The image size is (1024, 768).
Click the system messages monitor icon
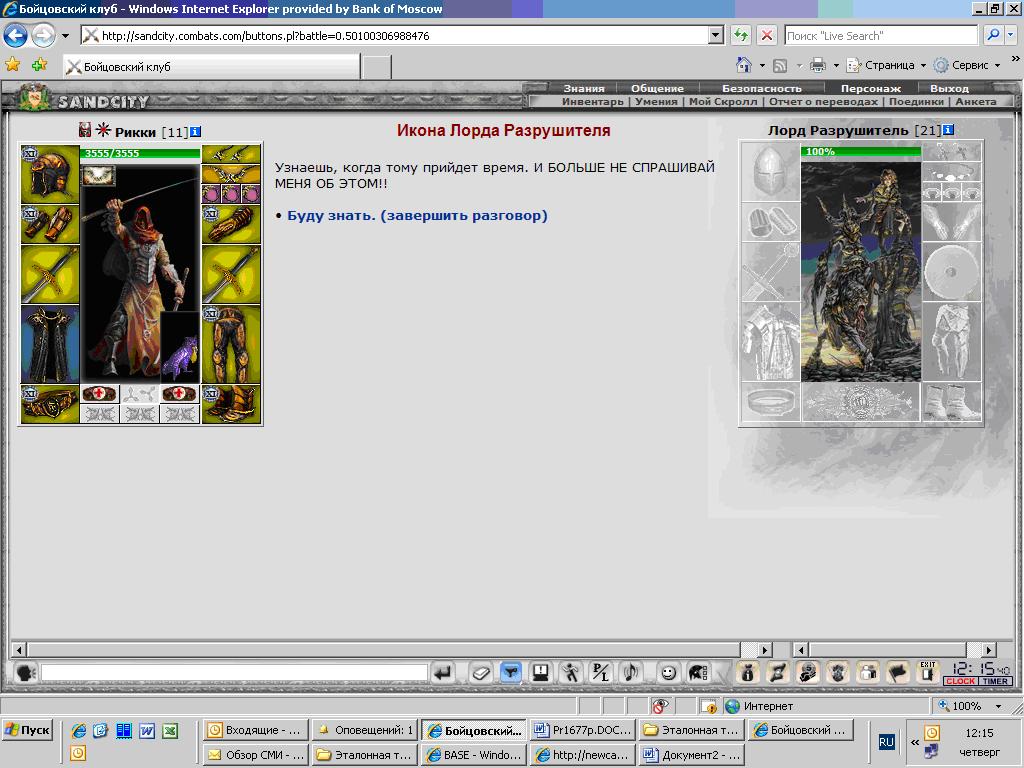pyautogui.click(x=540, y=672)
